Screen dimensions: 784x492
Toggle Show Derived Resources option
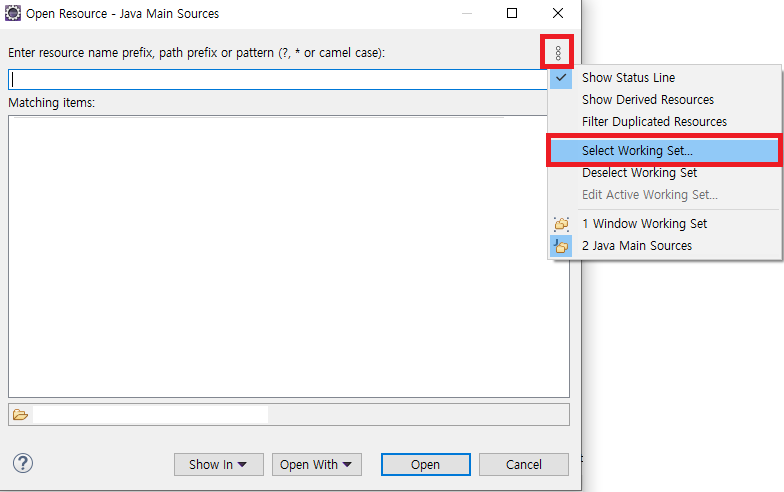(x=664, y=100)
